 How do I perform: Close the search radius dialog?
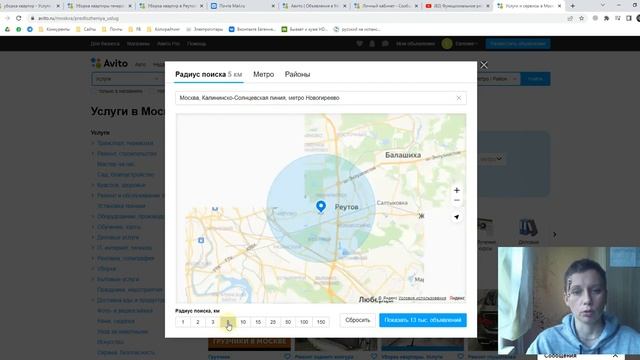pyautogui.click(x=484, y=65)
